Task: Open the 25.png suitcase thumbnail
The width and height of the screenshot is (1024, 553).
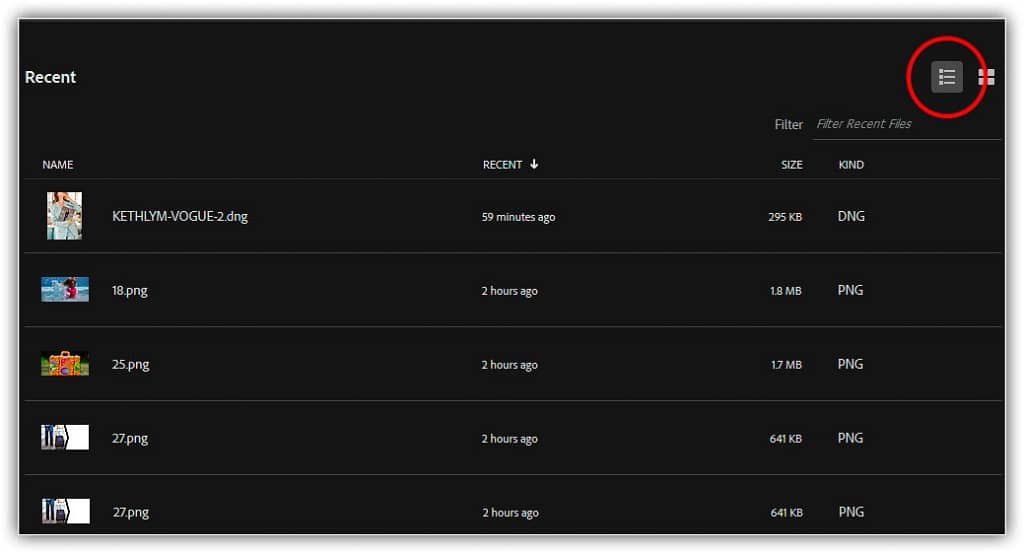Action: click(x=65, y=364)
